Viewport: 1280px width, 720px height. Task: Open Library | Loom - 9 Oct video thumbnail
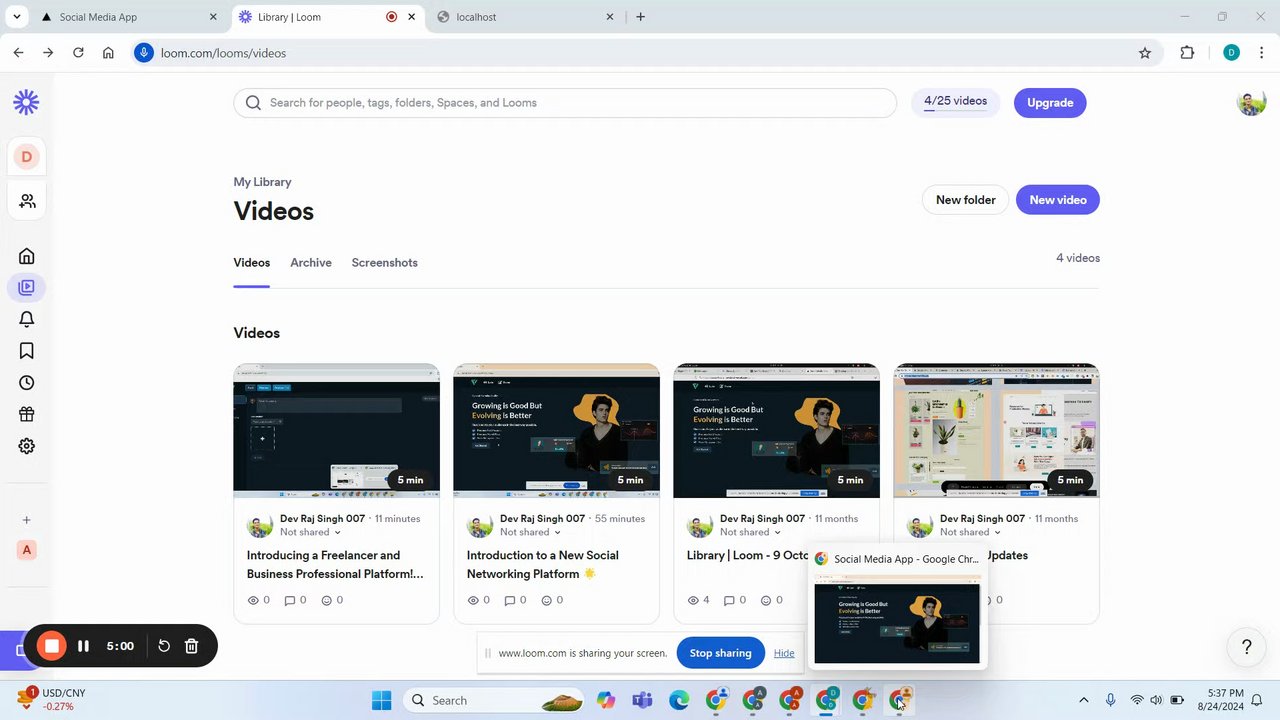[x=776, y=430]
